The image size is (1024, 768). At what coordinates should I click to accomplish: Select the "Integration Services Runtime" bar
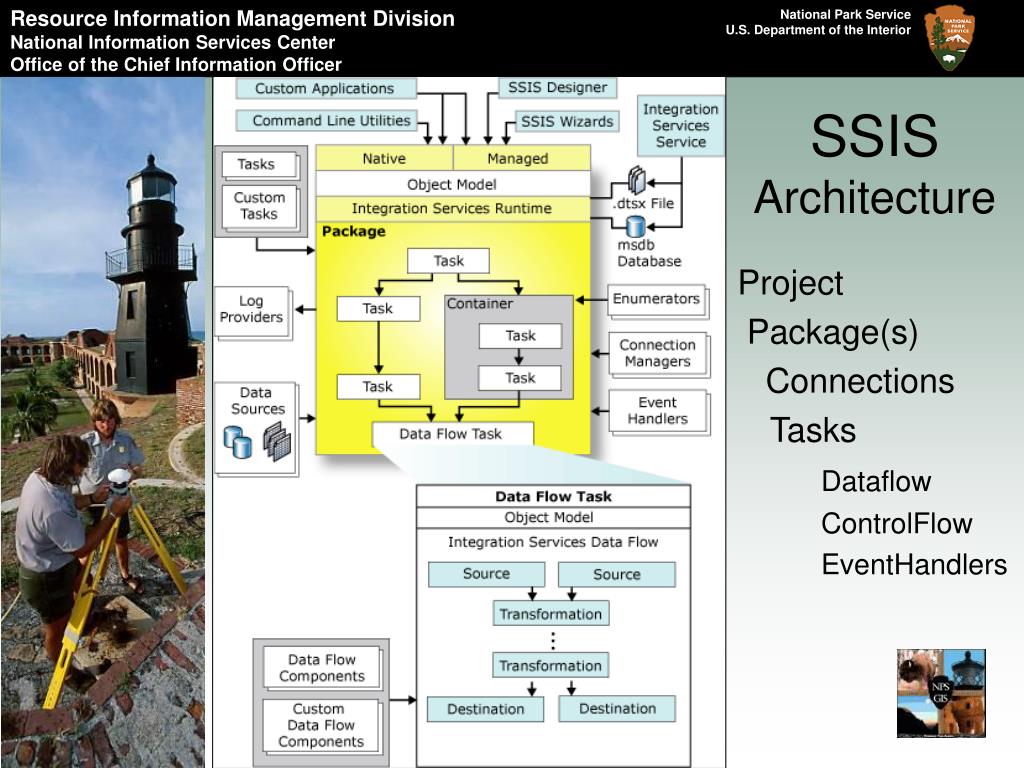pyautogui.click(x=453, y=208)
